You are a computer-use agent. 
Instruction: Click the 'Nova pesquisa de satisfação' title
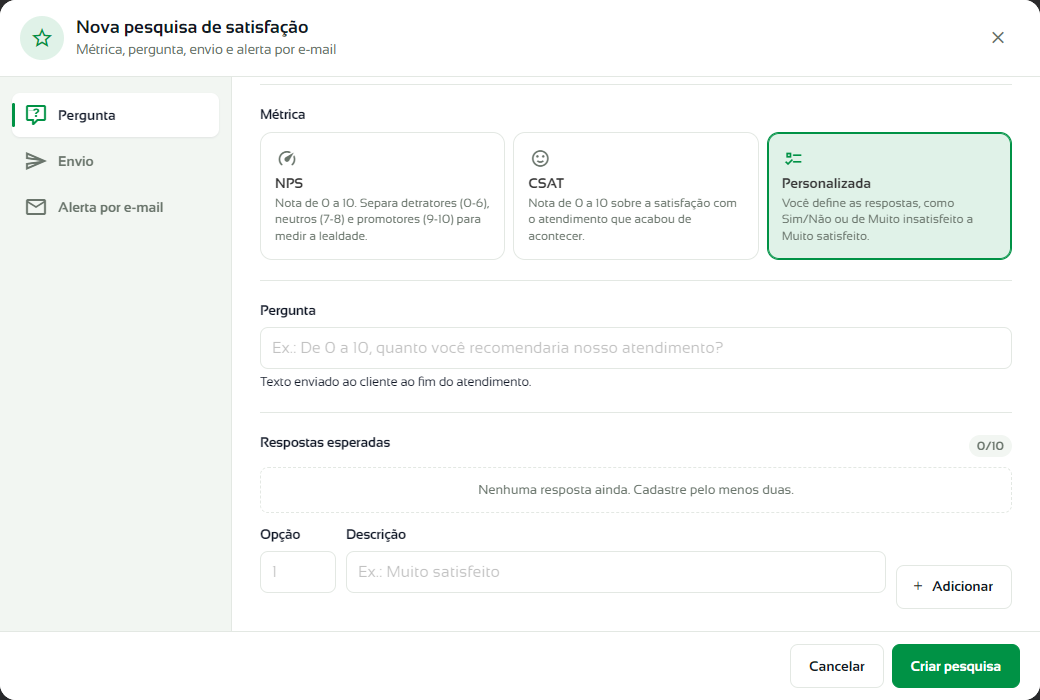tap(192, 27)
